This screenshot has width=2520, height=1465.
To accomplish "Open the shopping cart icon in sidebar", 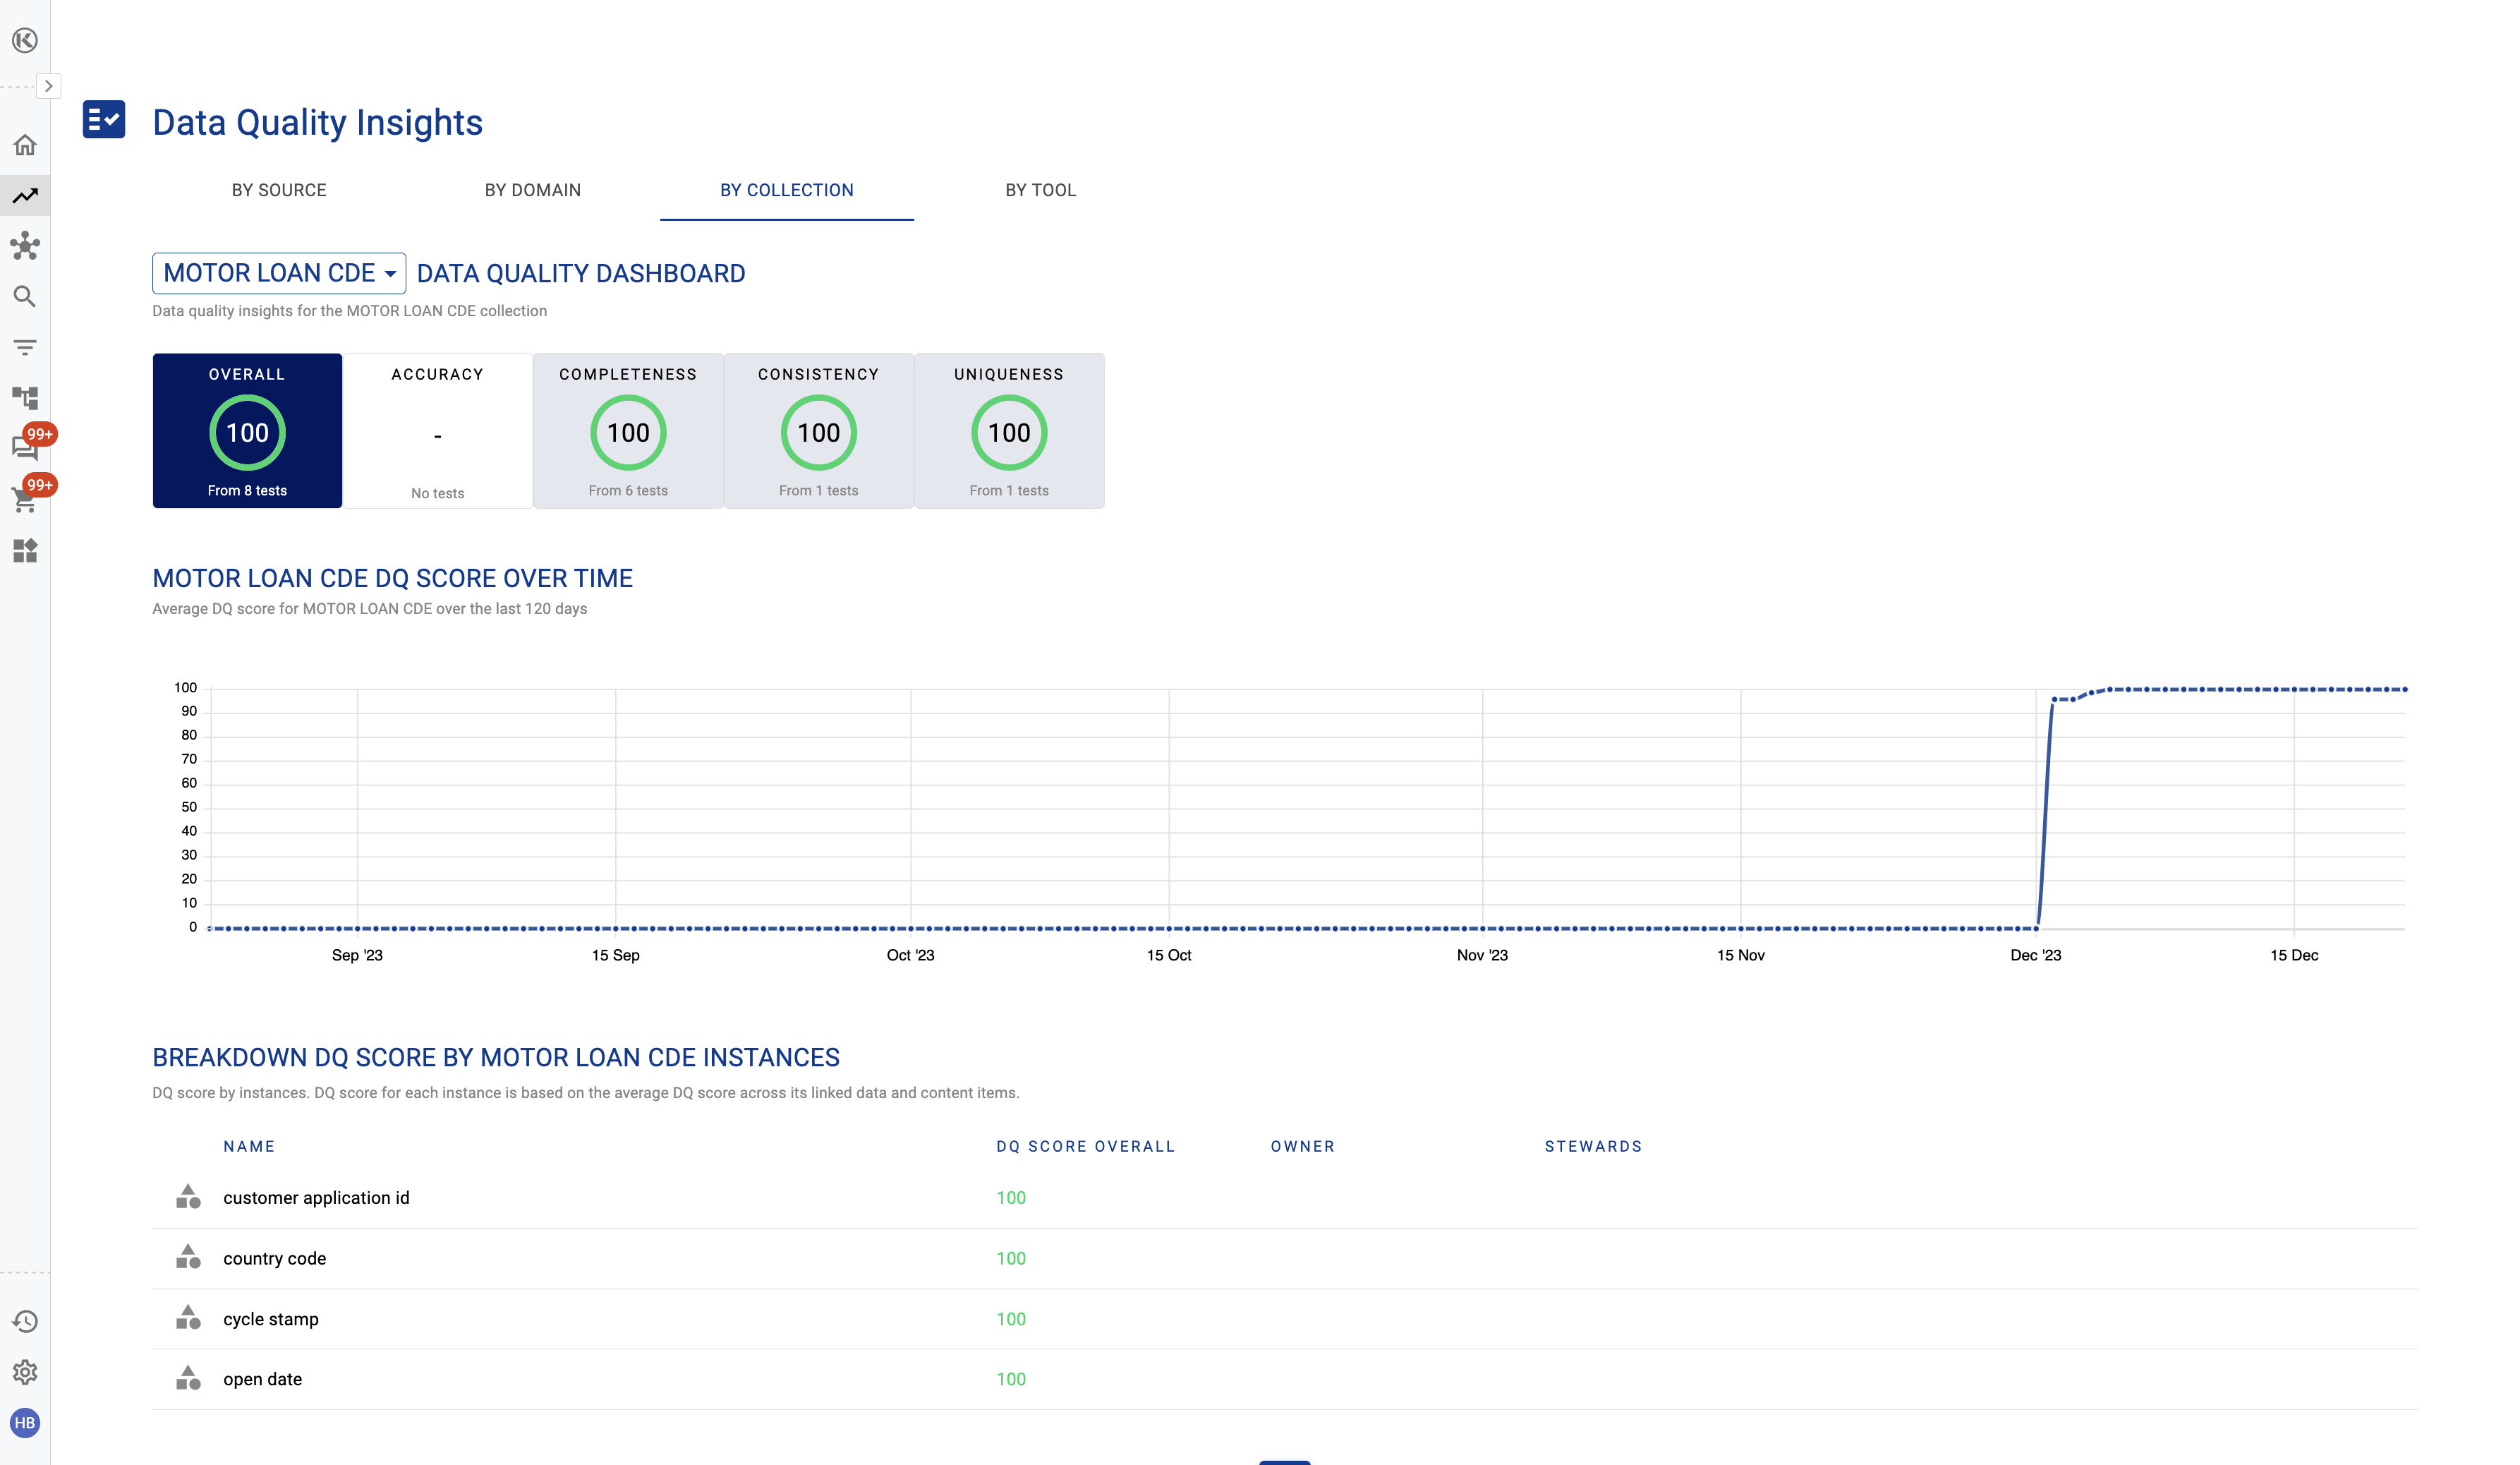I will [x=25, y=500].
